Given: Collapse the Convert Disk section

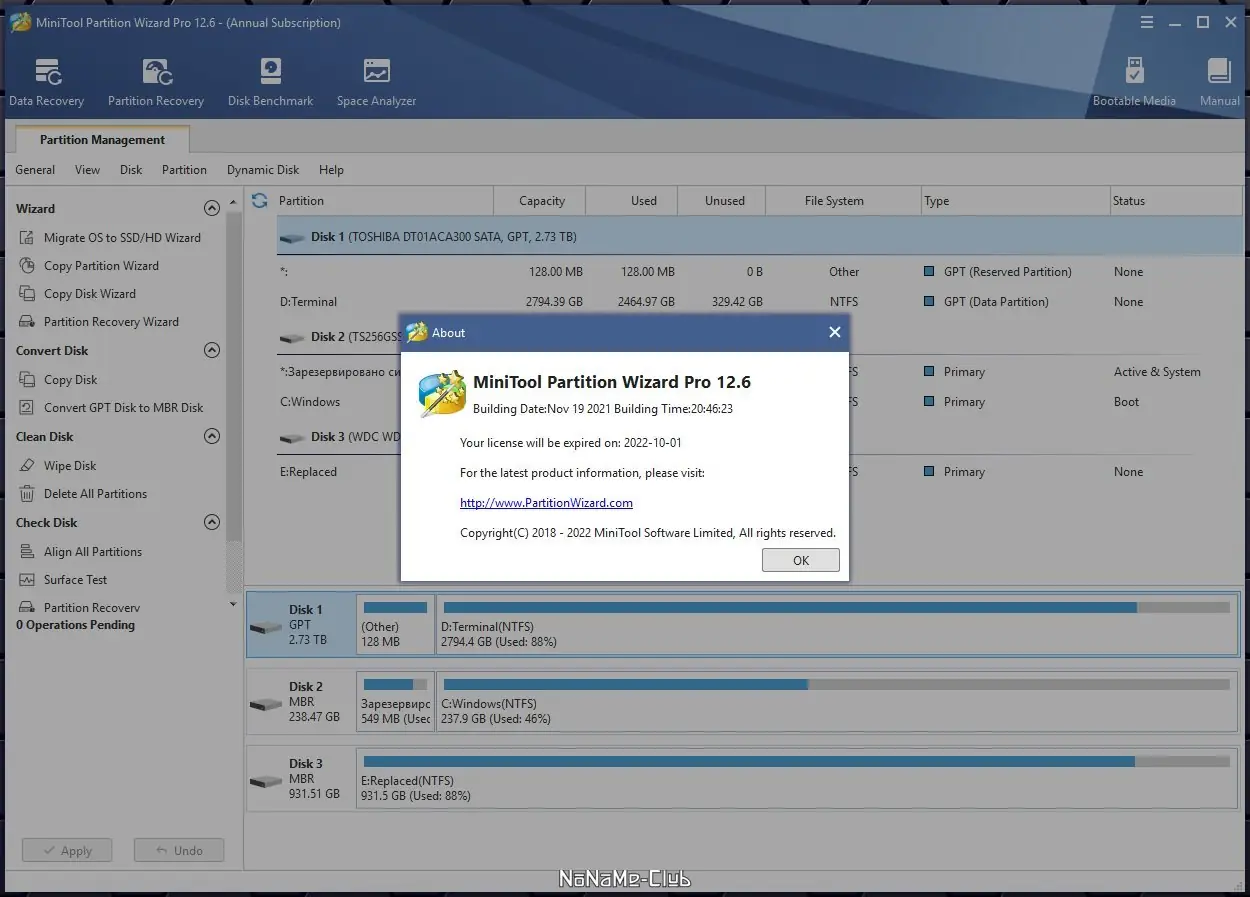Looking at the screenshot, I should point(211,351).
